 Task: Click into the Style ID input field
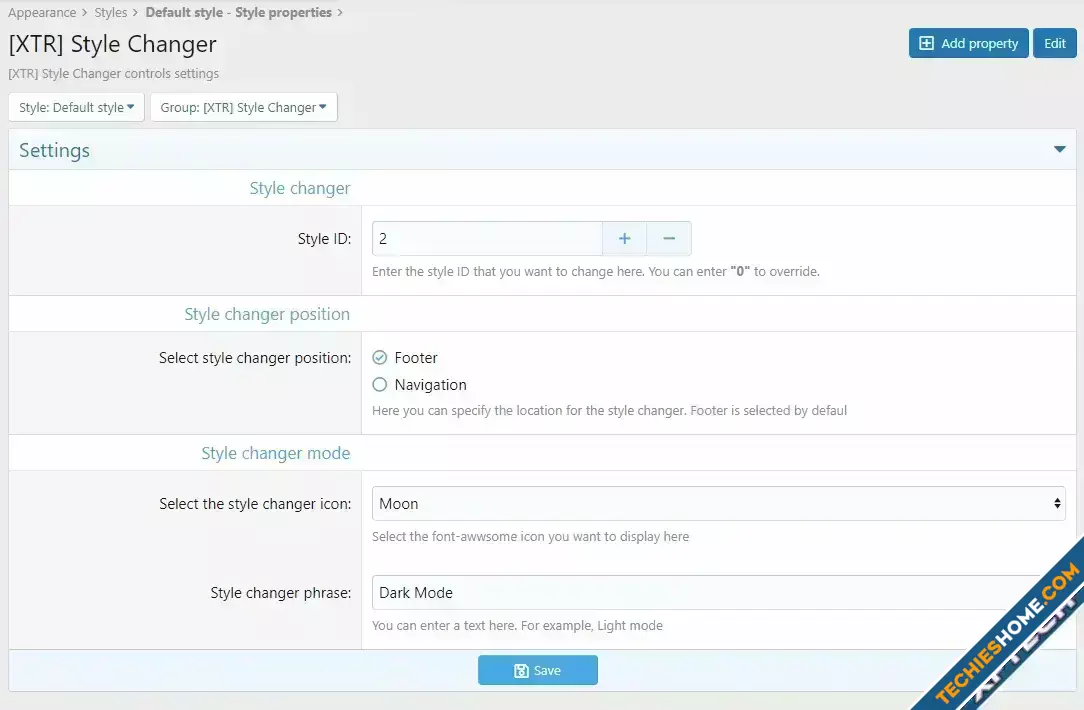tap(487, 239)
